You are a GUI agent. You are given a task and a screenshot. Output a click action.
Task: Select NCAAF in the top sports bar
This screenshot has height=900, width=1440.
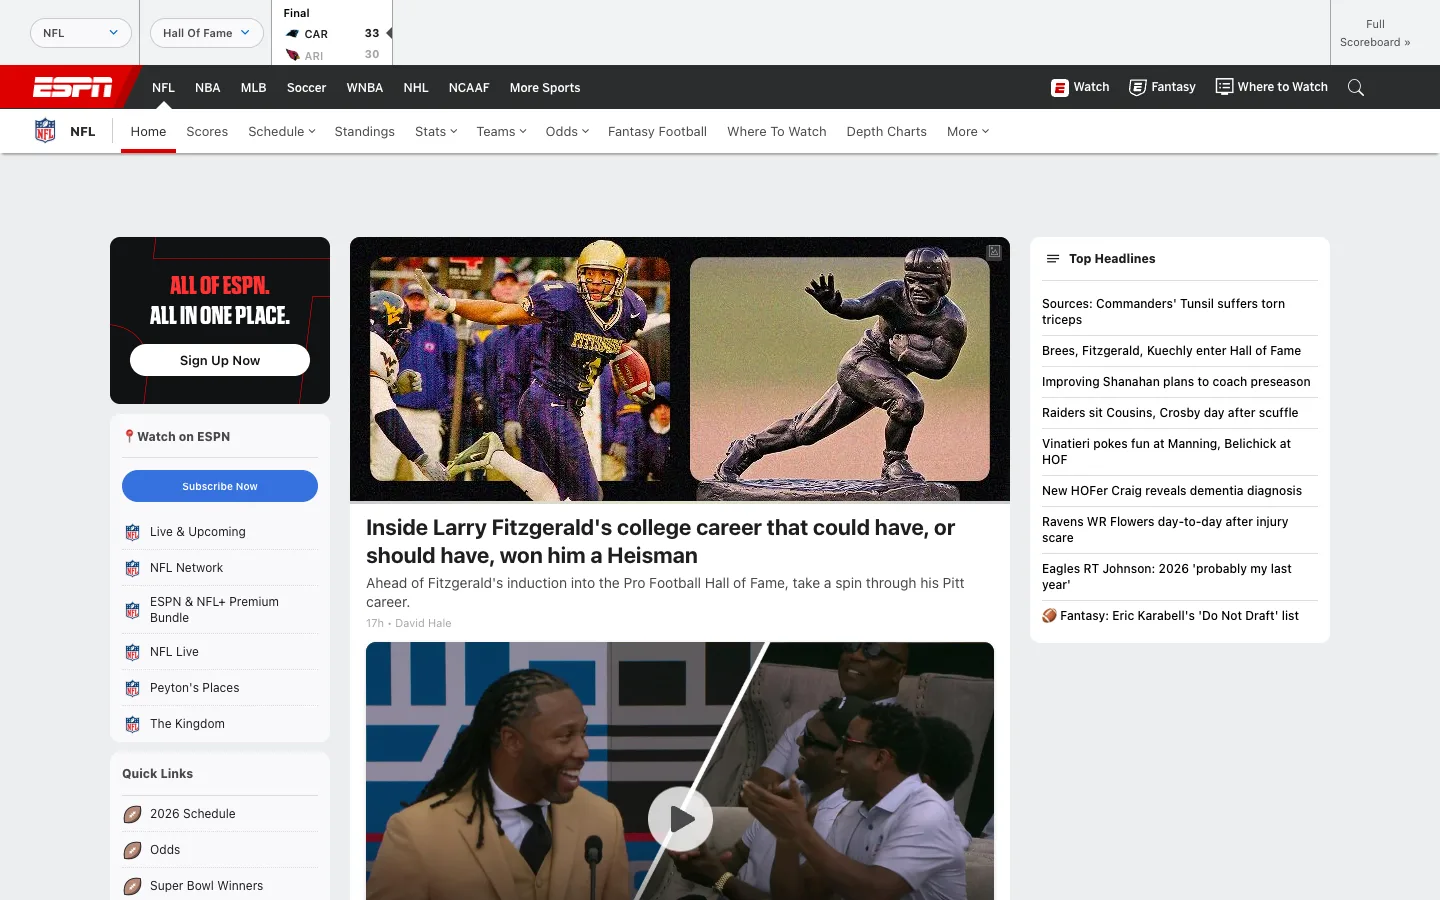point(469,87)
